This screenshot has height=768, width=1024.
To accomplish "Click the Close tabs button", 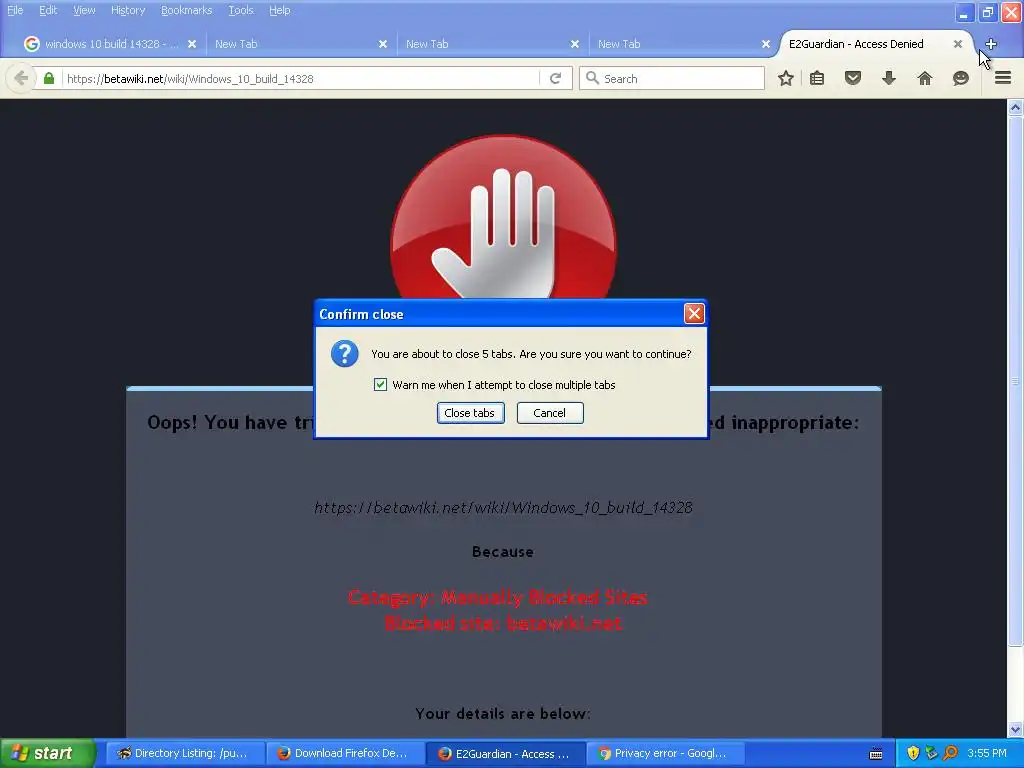I will pos(470,413).
